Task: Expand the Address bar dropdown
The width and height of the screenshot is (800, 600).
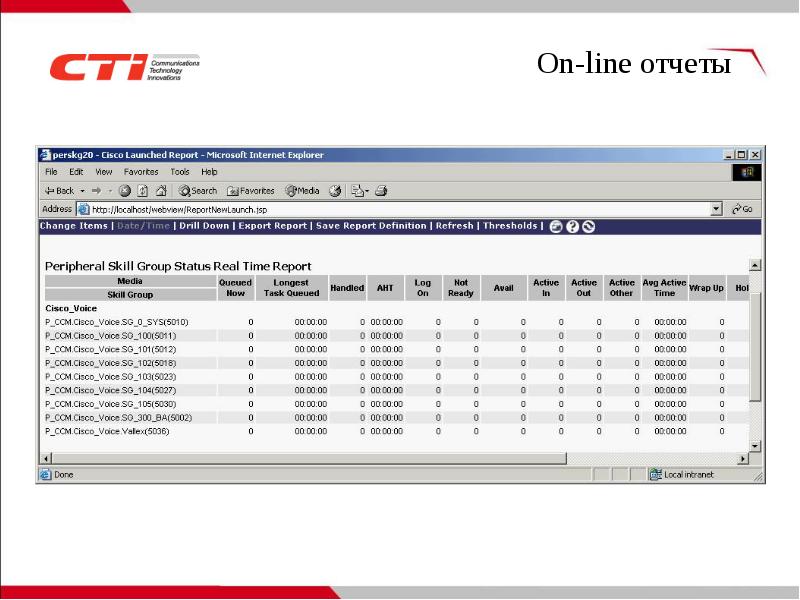Action: [716, 209]
